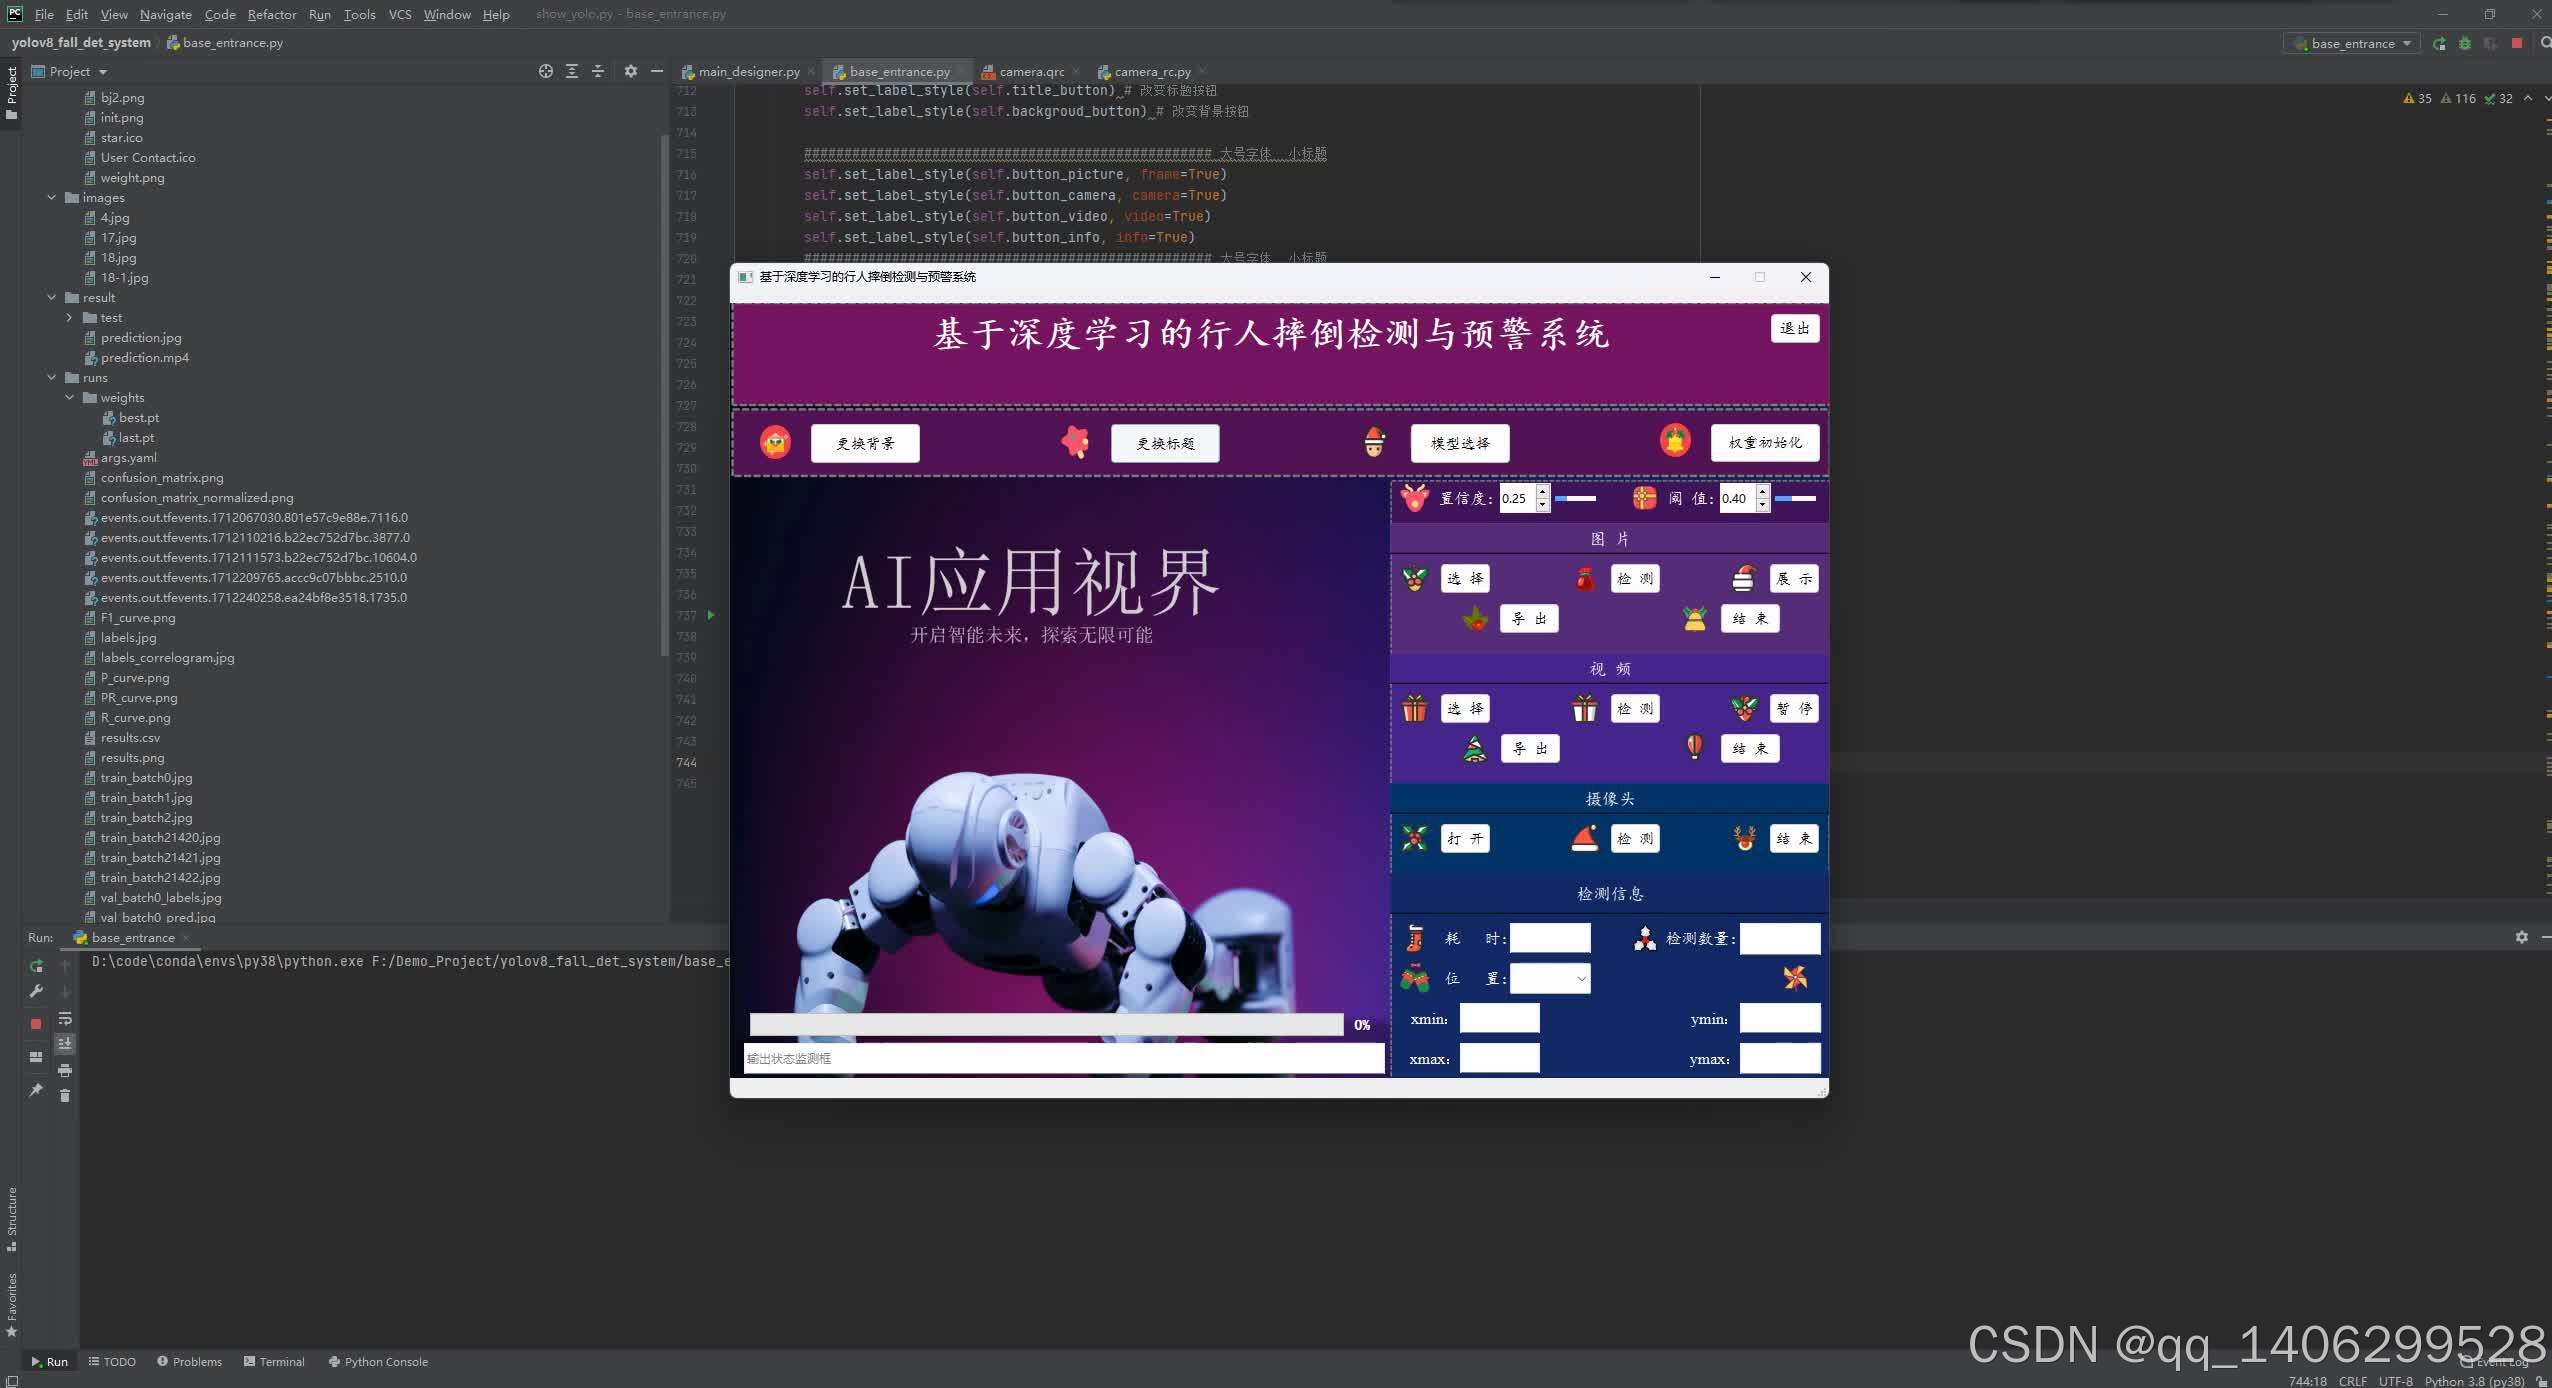Screen dimensions: 2552x1388
Task: Click the green debug bug icon
Action: click(2465, 44)
